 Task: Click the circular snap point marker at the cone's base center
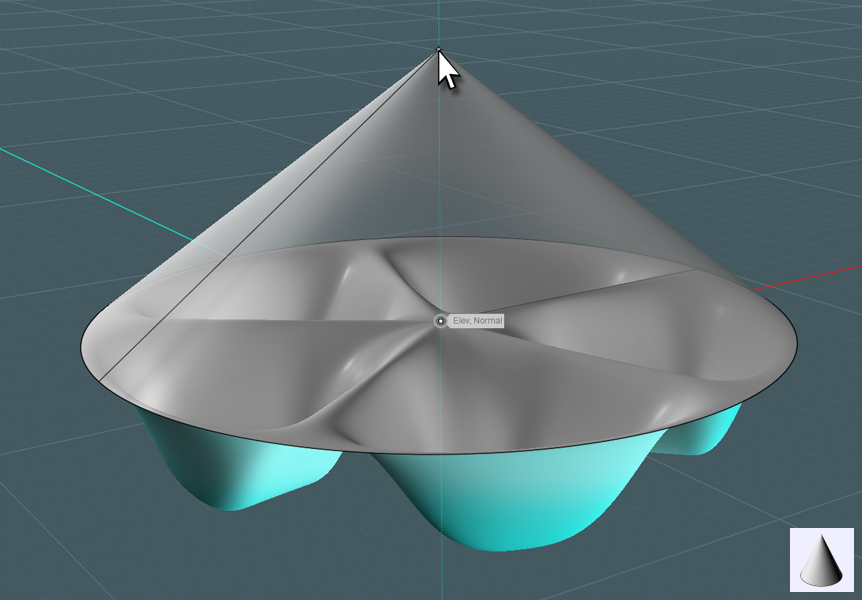pyautogui.click(x=440, y=321)
